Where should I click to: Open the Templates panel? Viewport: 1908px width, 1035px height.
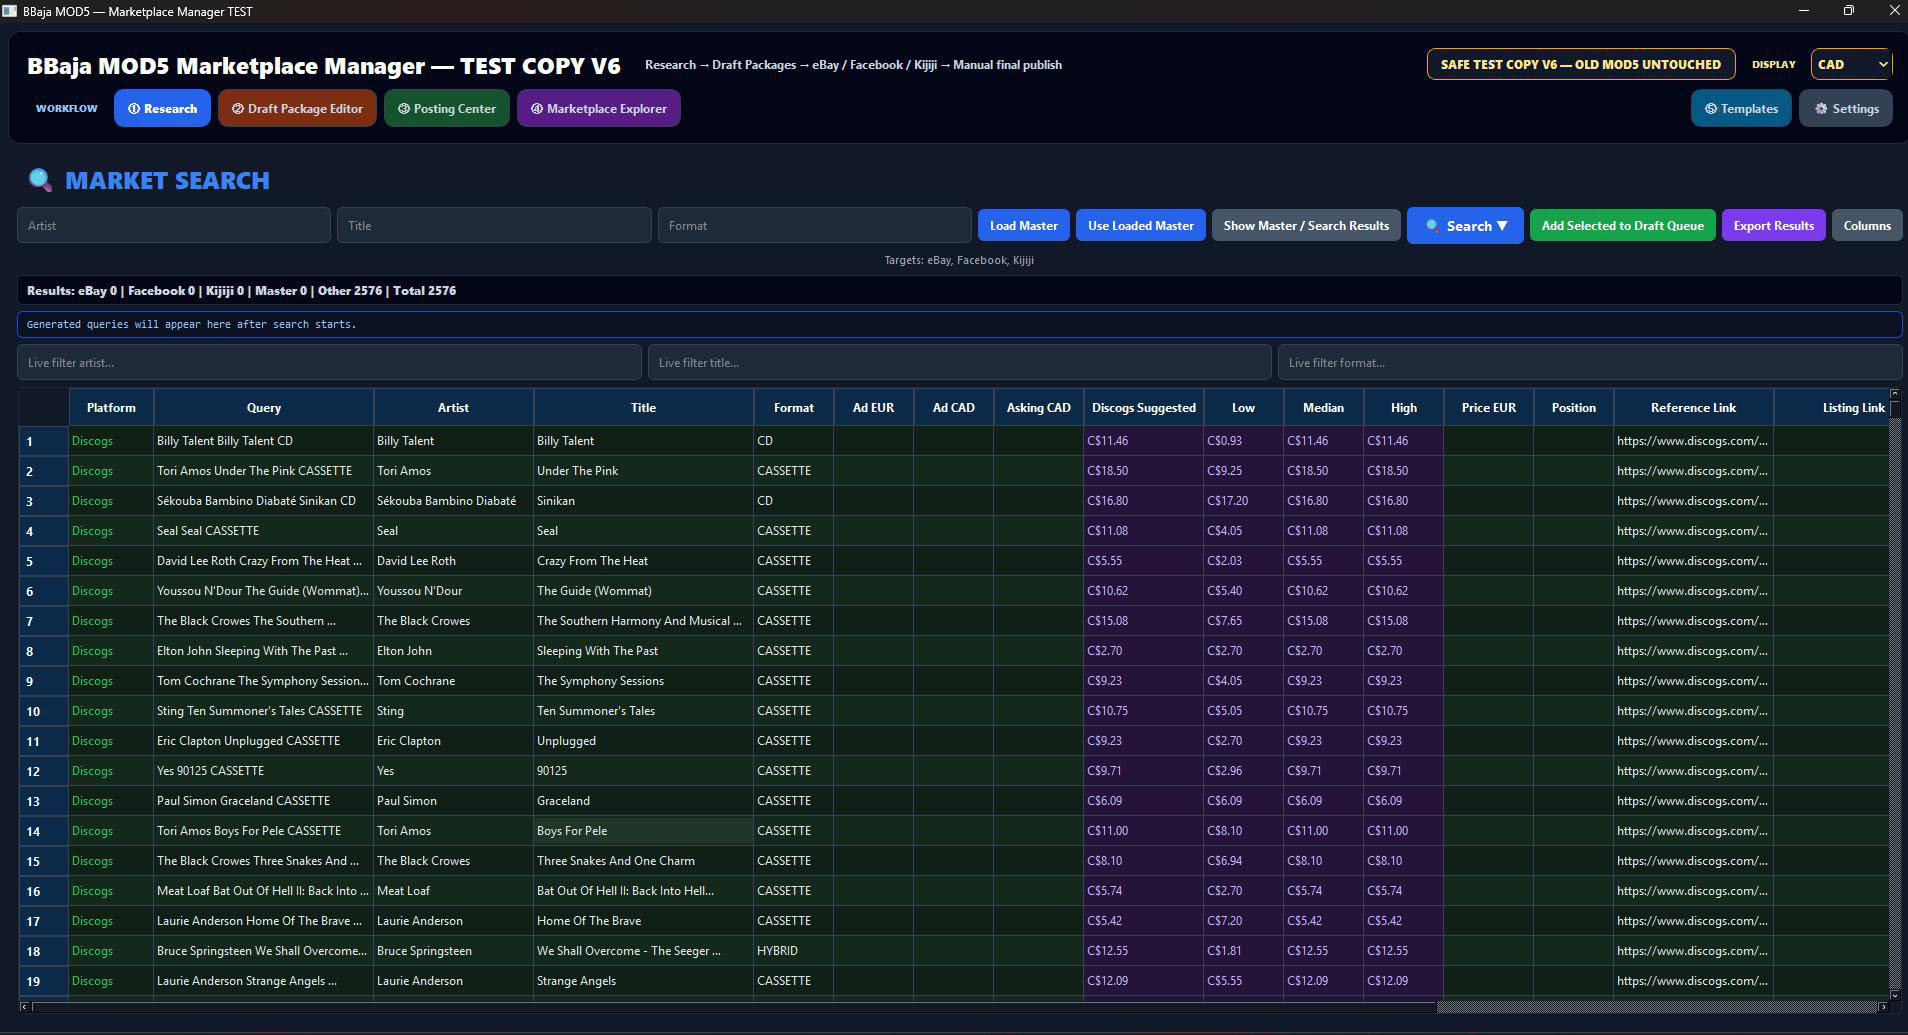tap(1741, 108)
